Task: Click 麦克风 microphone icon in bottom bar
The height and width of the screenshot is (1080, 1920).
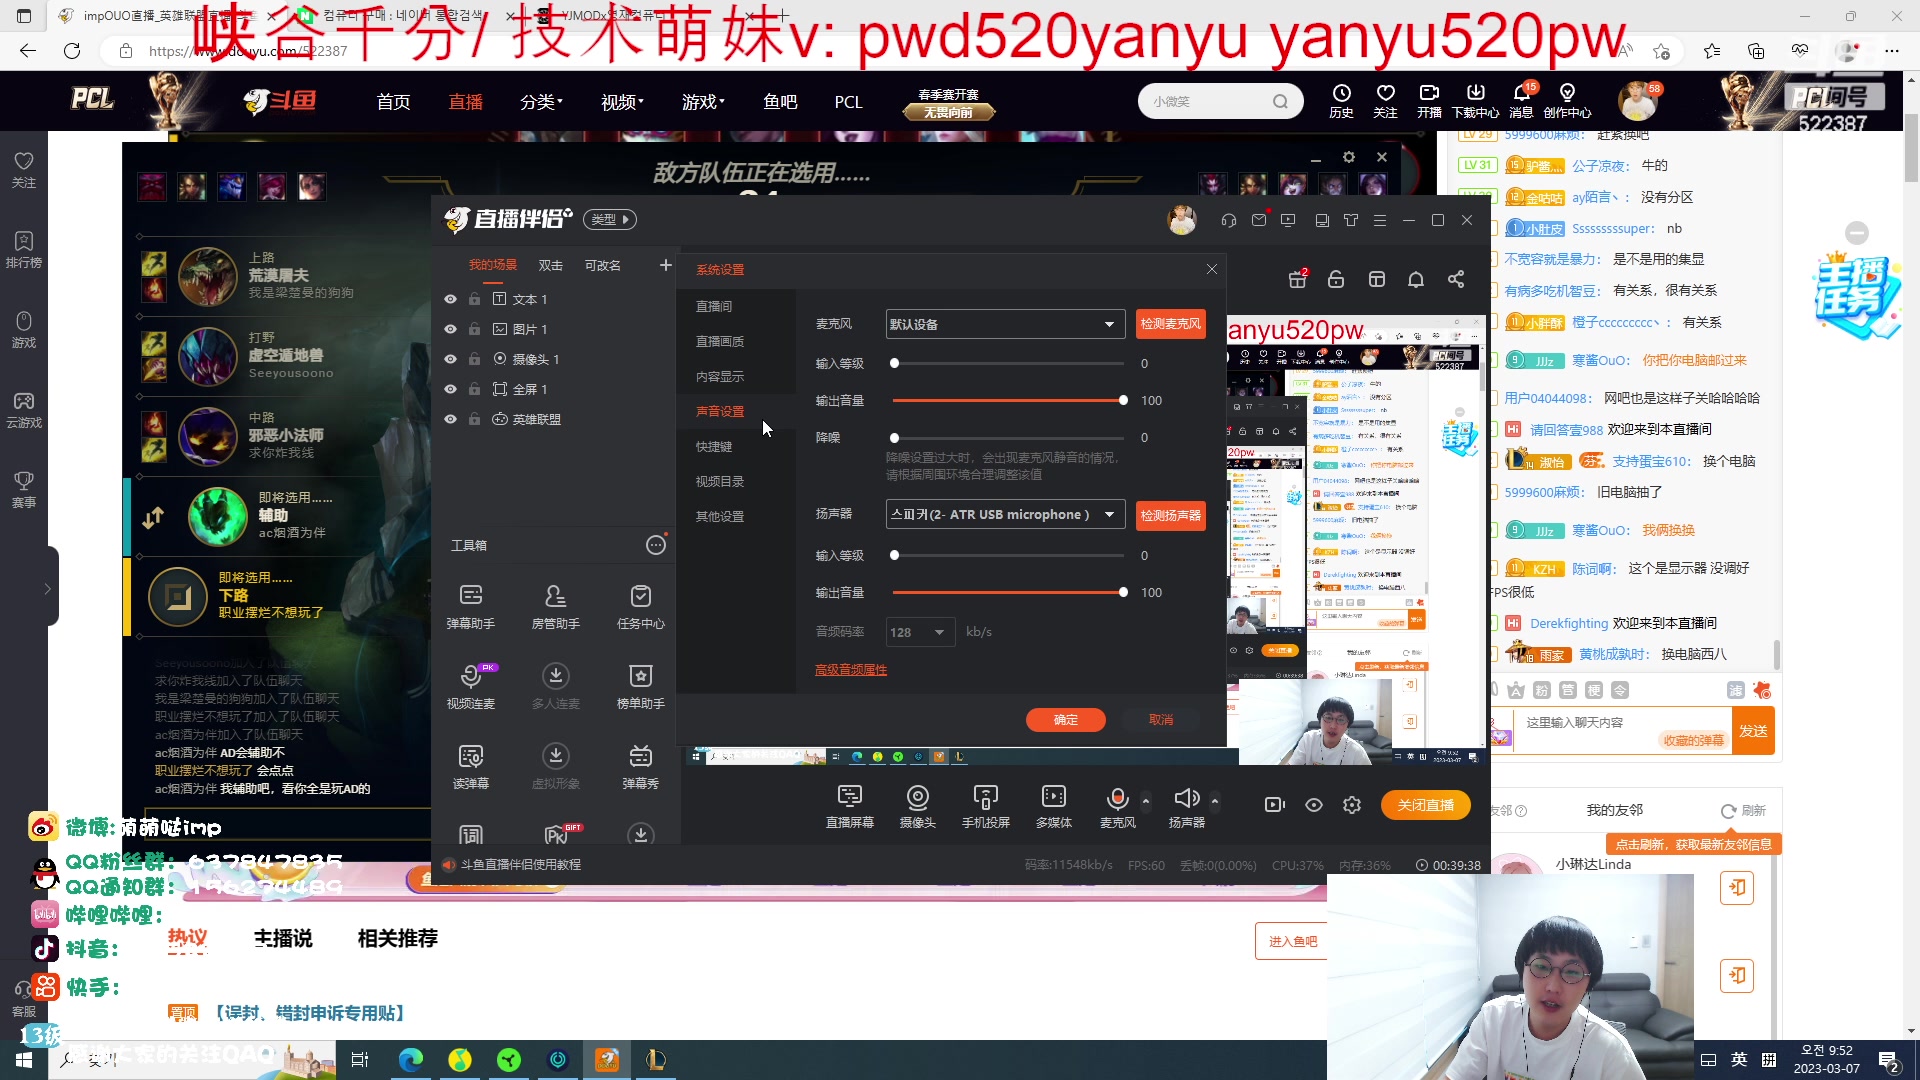Action: [x=1117, y=806]
